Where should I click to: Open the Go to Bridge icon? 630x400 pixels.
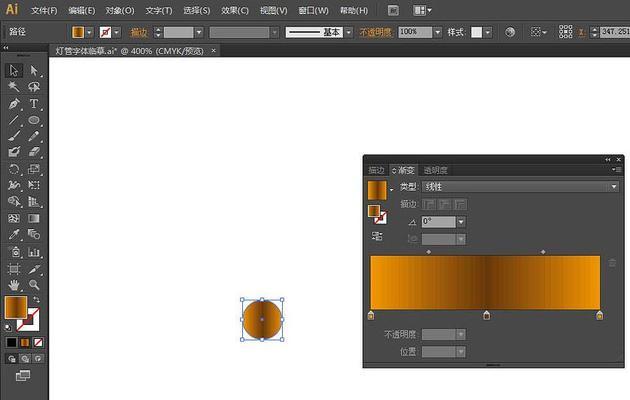pyautogui.click(x=393, y=10)
